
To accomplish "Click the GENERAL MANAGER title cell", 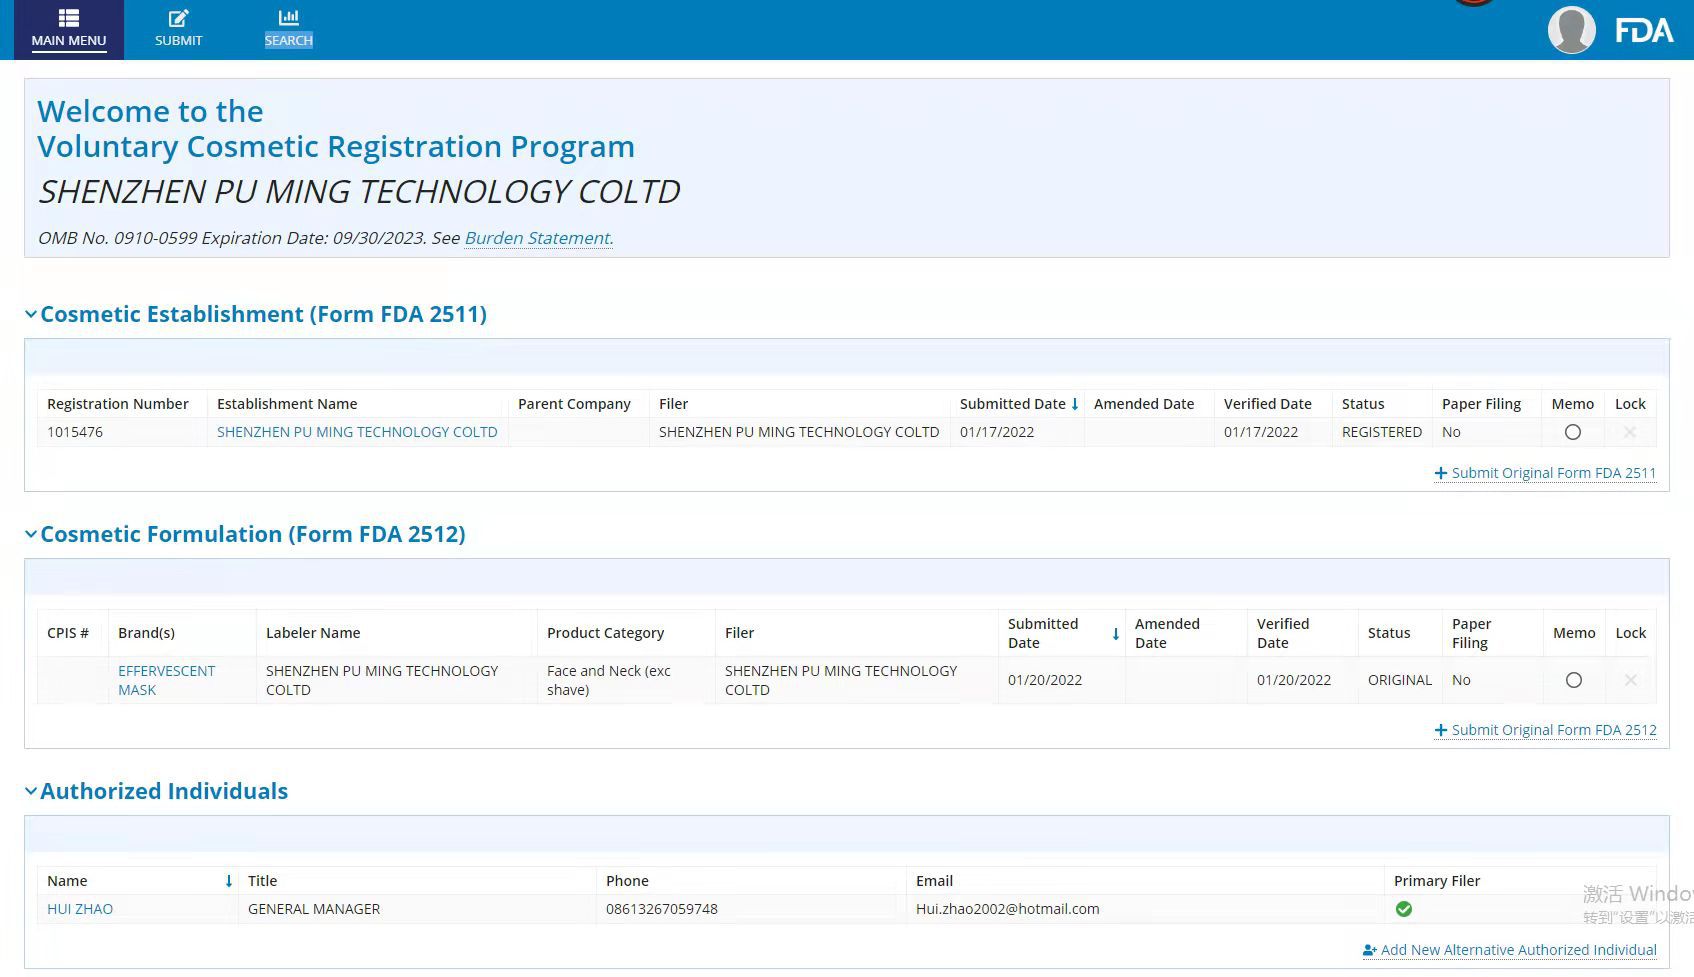I will coord(314,909).
